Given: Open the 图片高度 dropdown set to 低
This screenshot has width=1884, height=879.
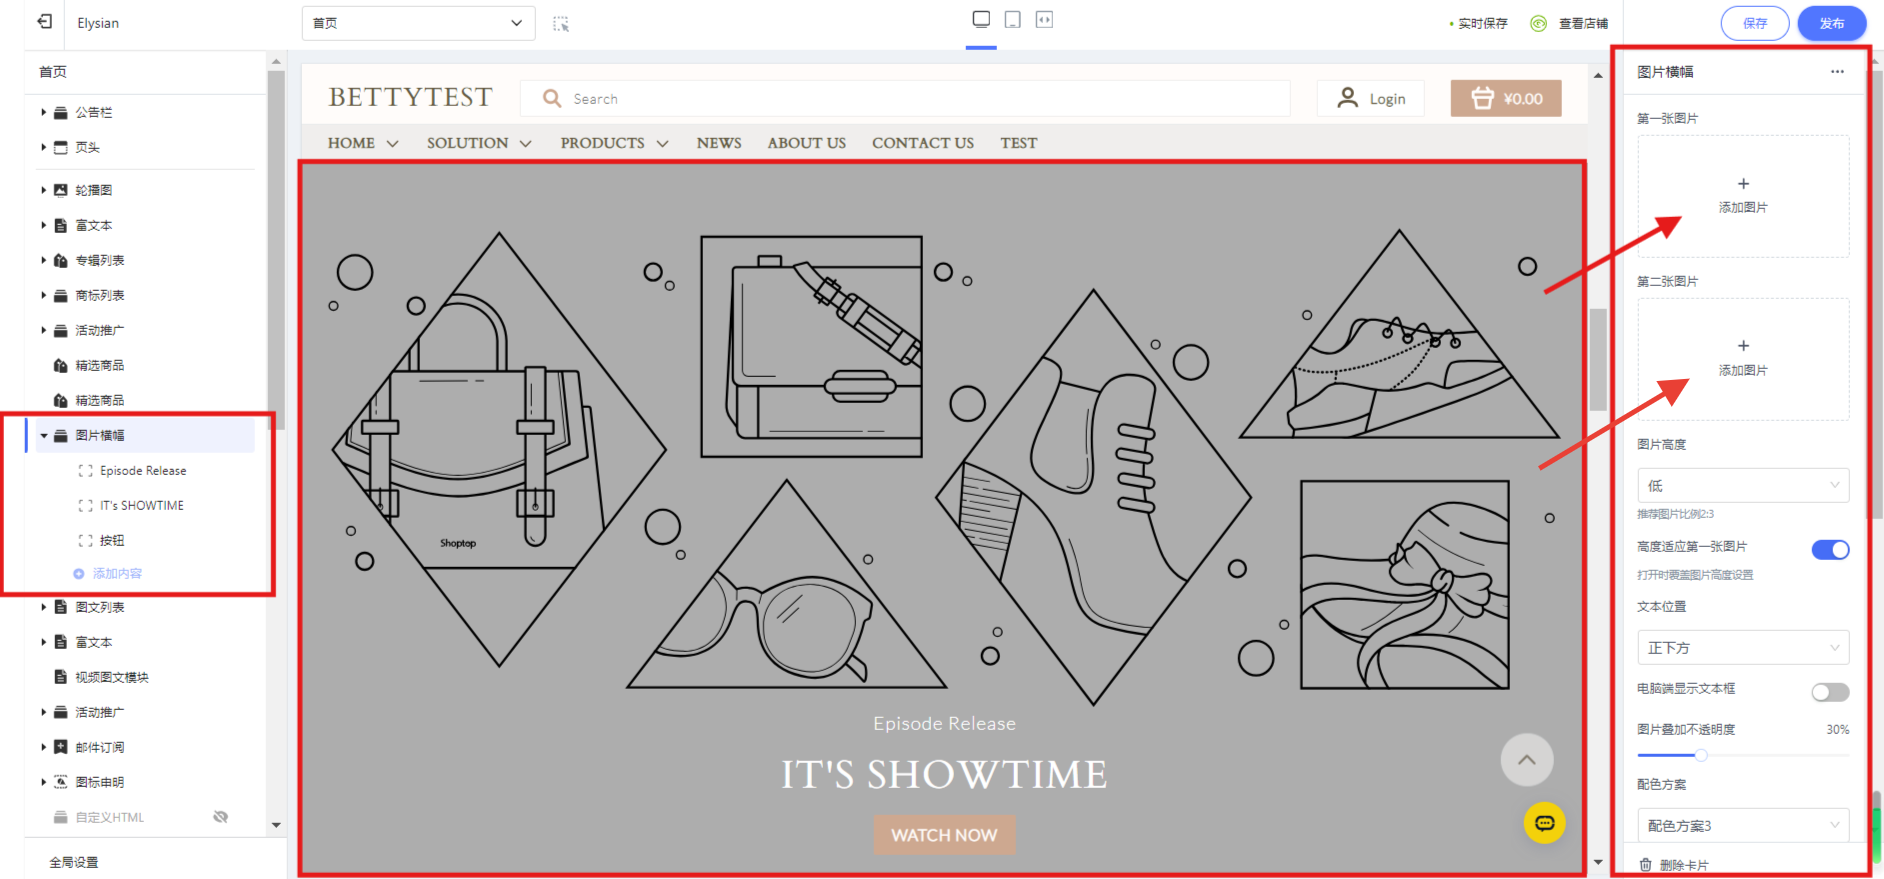Looking at the screenshot, I should pos(1742,486).
